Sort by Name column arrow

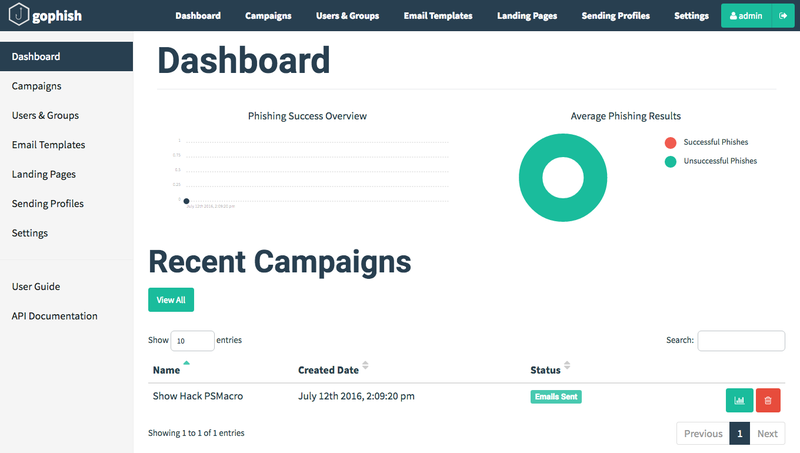tap(186, 362)
